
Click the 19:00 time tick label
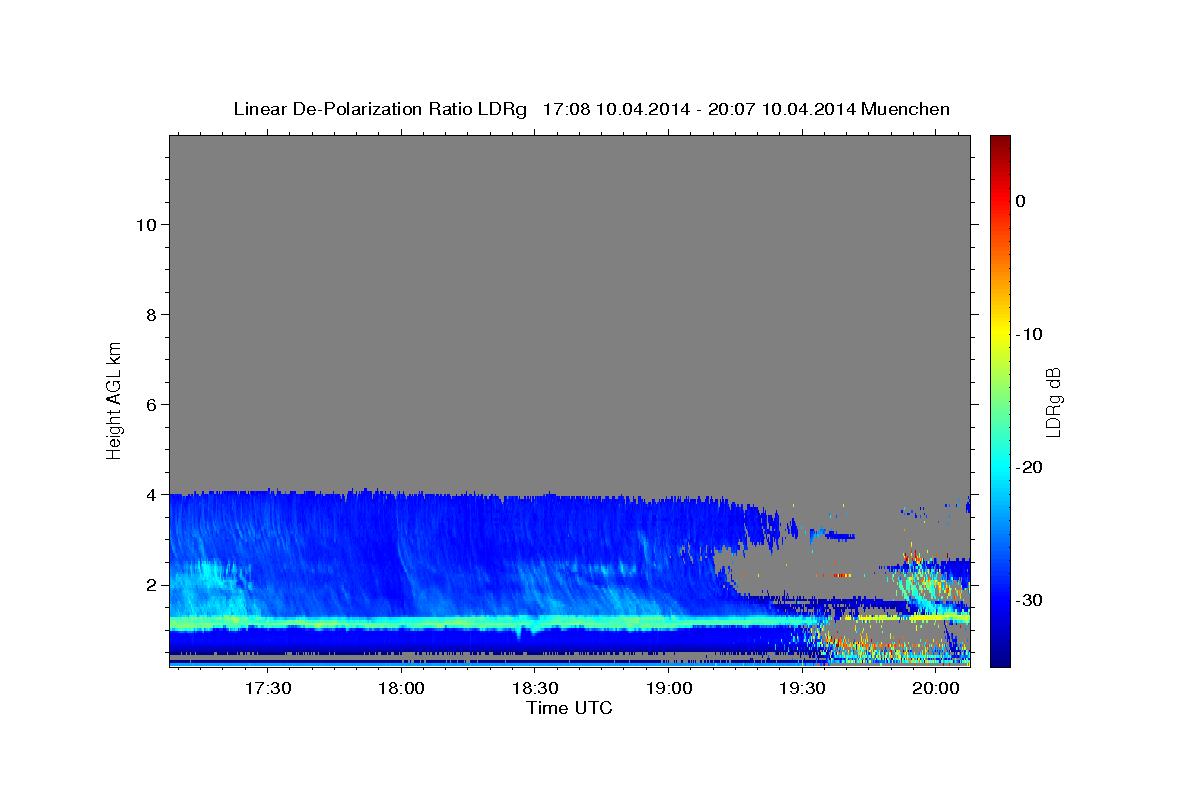[669, 688]
